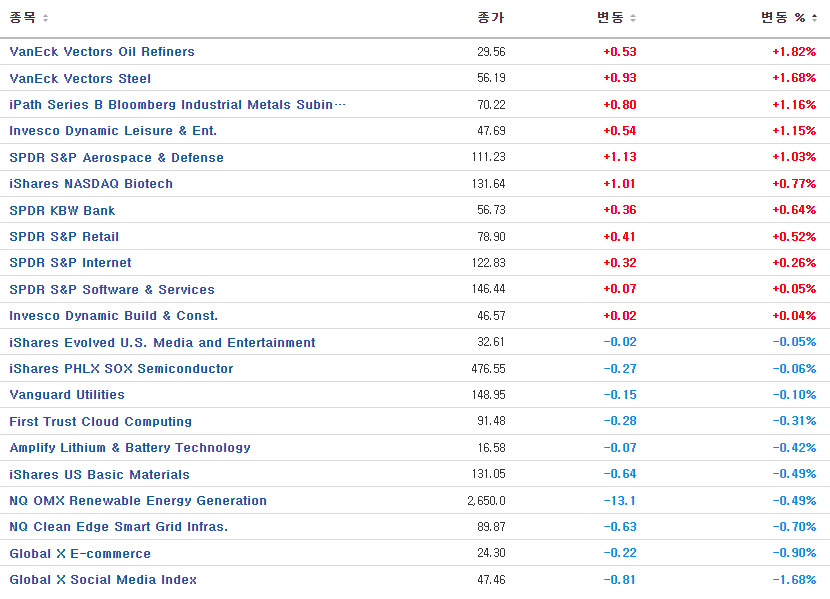Image resolution: width=830 pixels, height=599 pixels.
Task: Select percent change -0.90%
Action: 794,552
